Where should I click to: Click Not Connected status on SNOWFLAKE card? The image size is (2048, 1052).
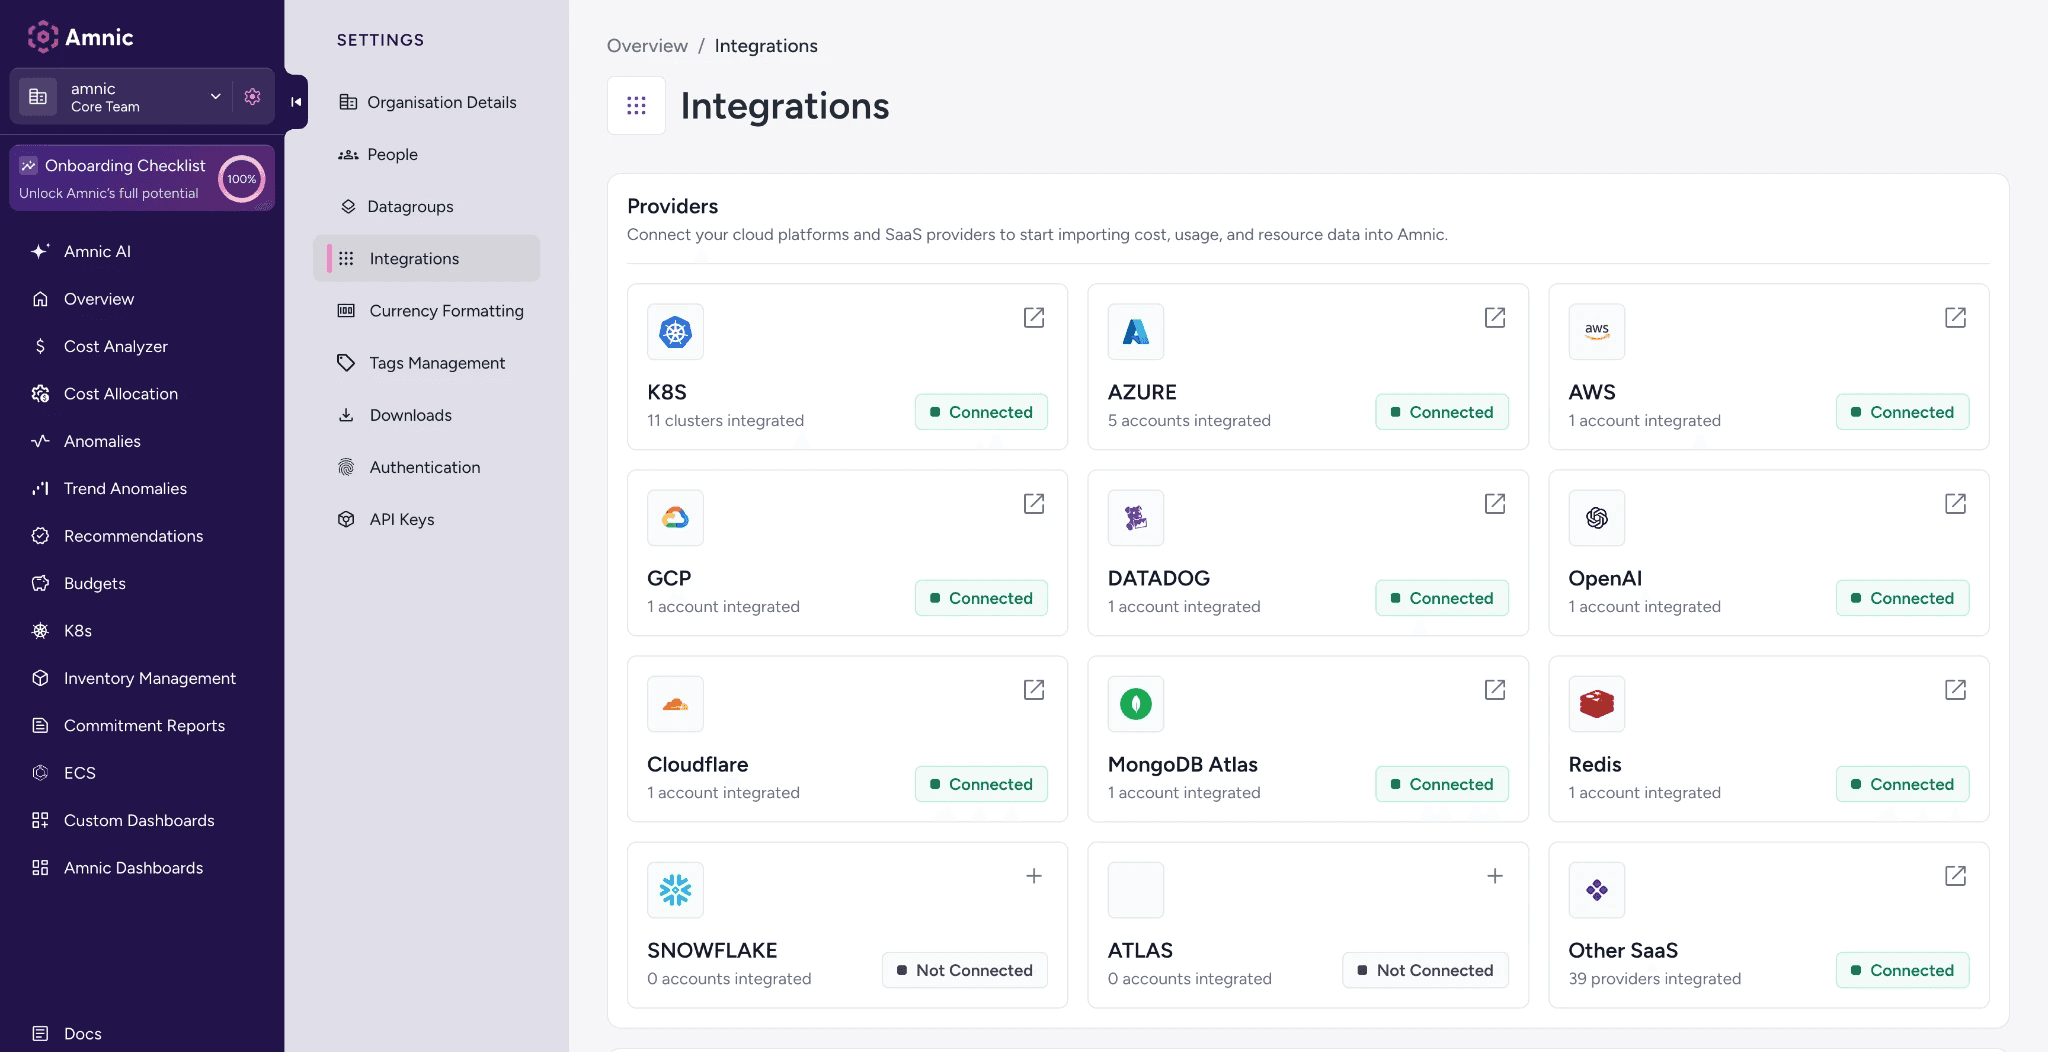[964, 970]
